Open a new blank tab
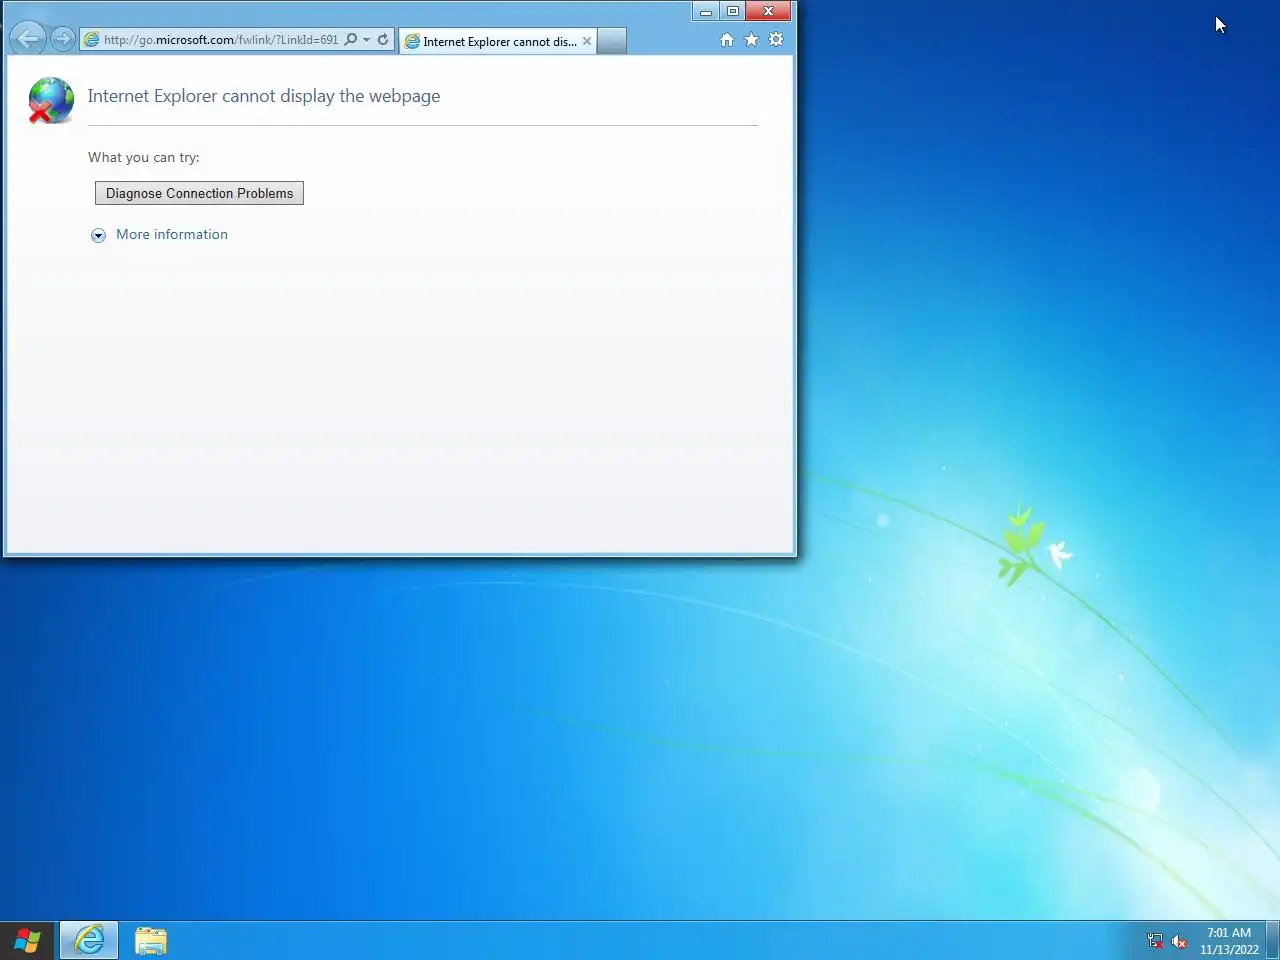This screenshot has width=1280, height=960. (612, 41)
